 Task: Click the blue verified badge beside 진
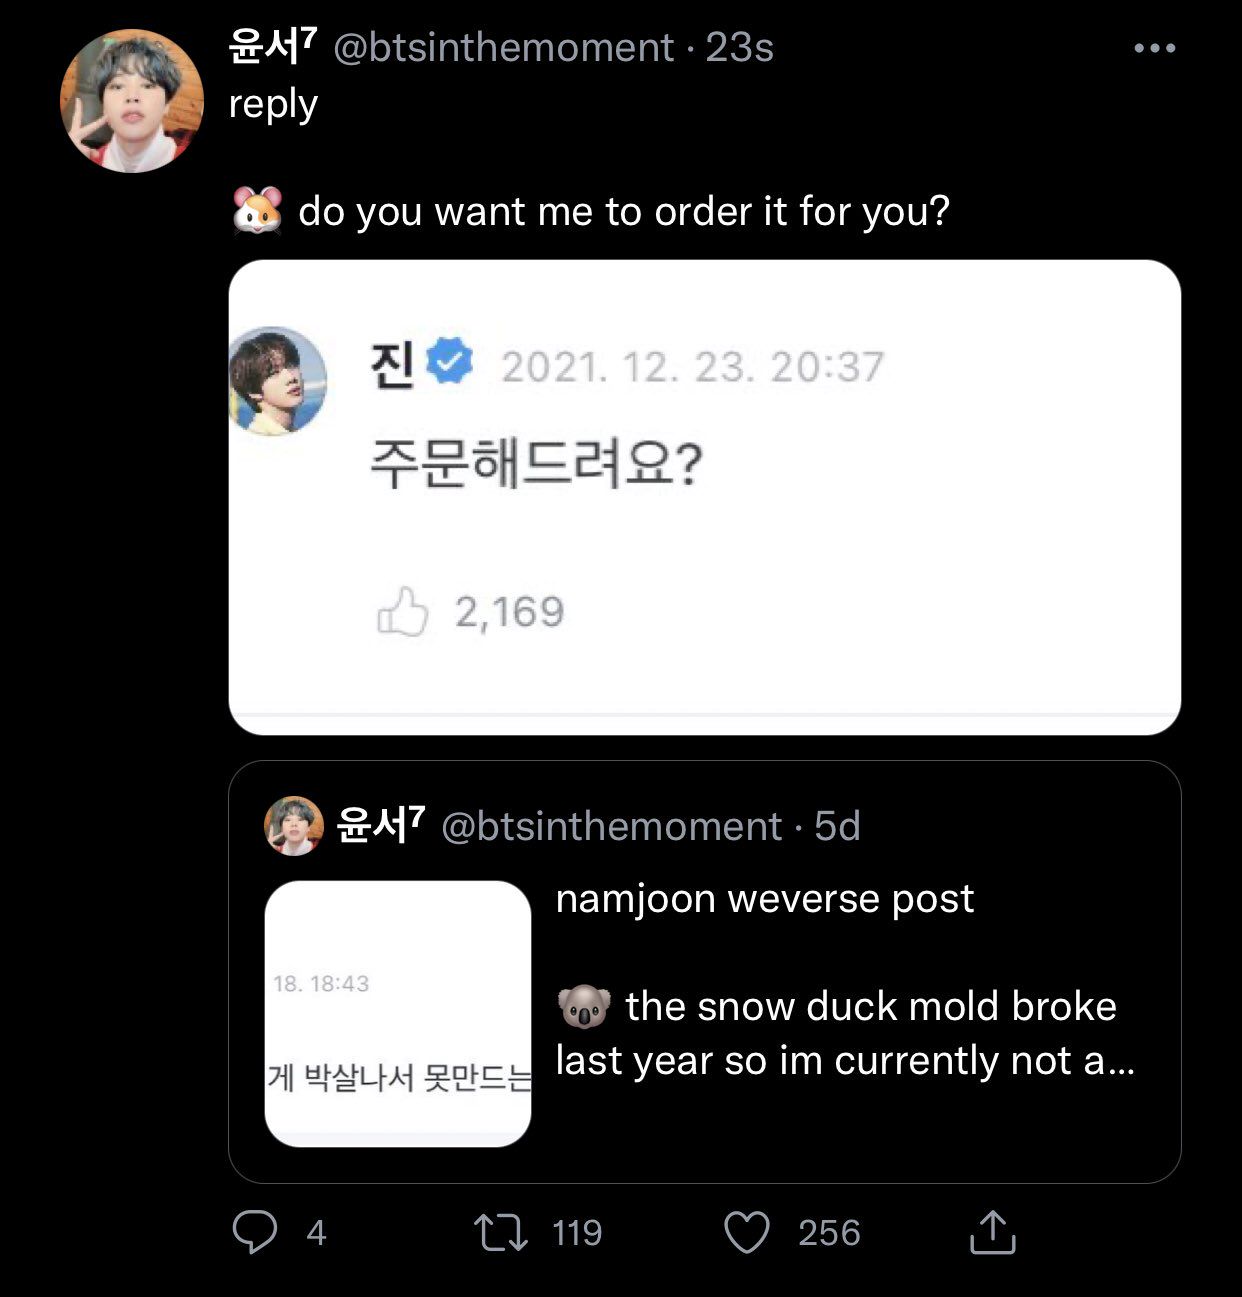click(x=450, y=362)
